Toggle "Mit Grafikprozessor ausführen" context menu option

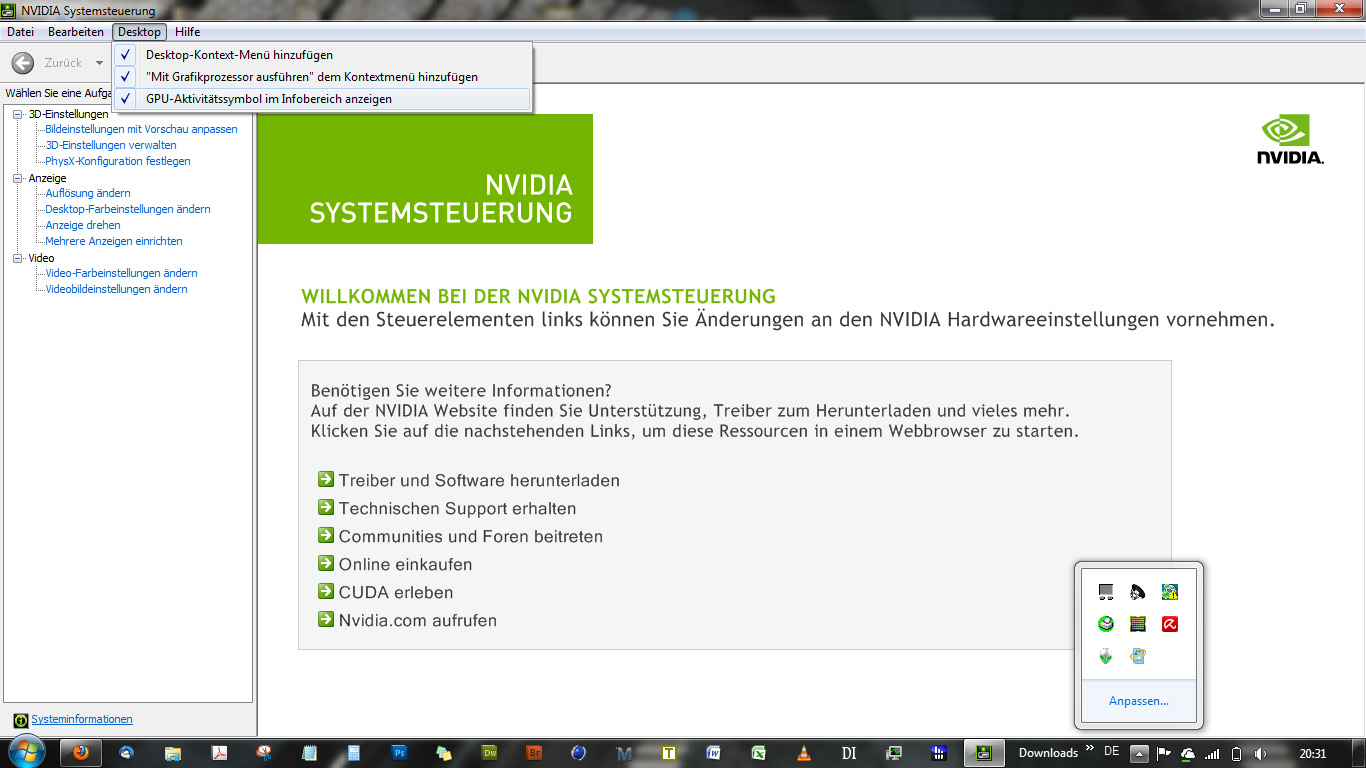pyautogui.click(x=322, y=77)
